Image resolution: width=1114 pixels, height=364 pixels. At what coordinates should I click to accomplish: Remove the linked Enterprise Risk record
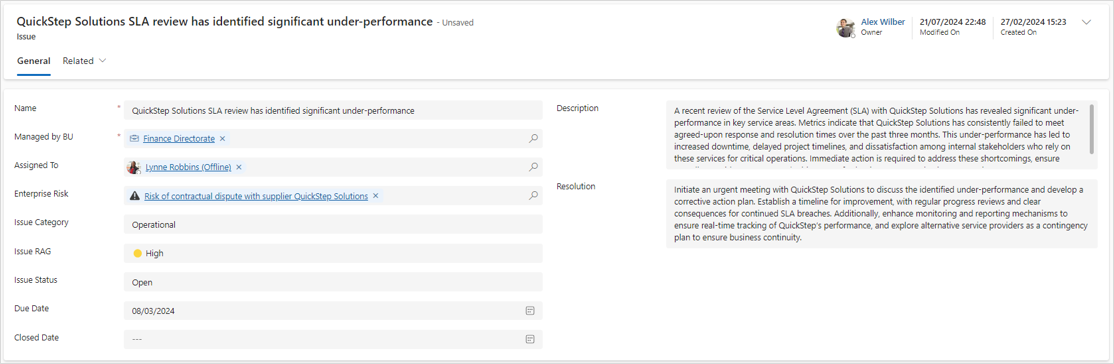[375, 196]
